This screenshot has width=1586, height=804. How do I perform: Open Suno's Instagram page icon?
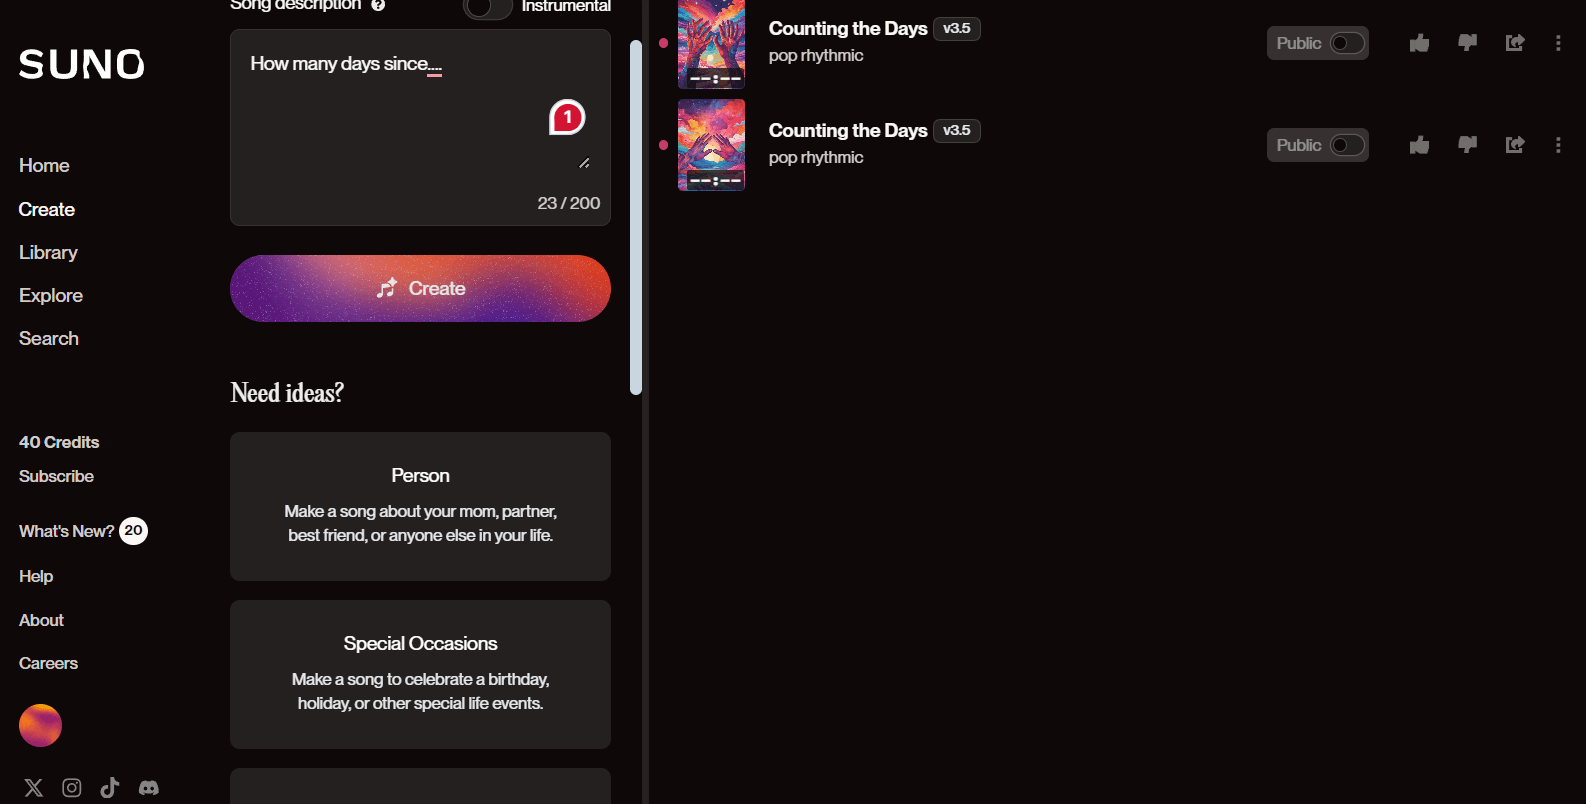72,788
